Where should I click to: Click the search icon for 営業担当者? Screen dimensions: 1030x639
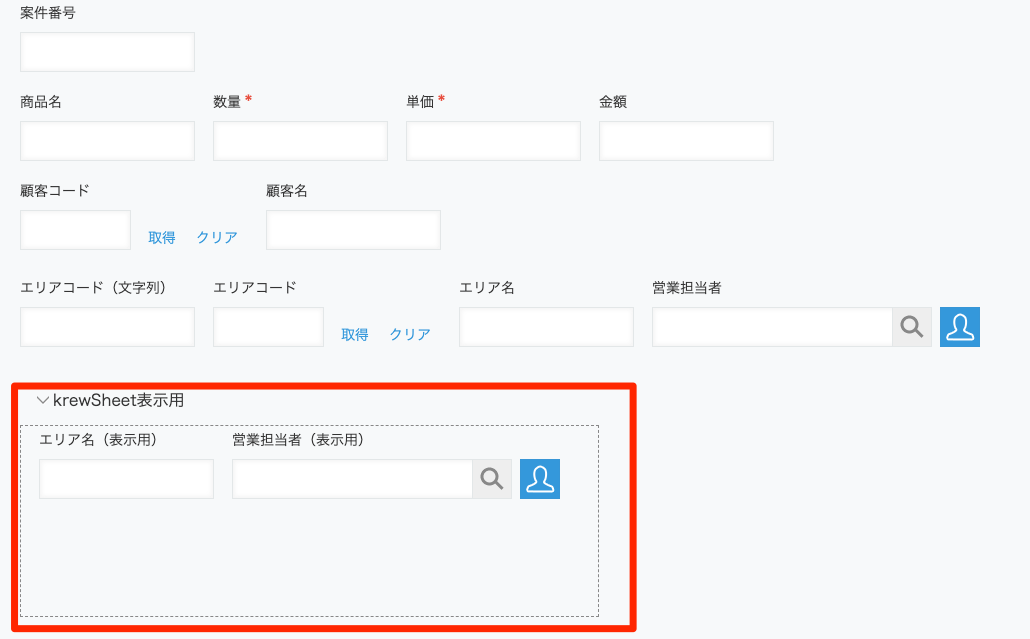click(912, 327)
